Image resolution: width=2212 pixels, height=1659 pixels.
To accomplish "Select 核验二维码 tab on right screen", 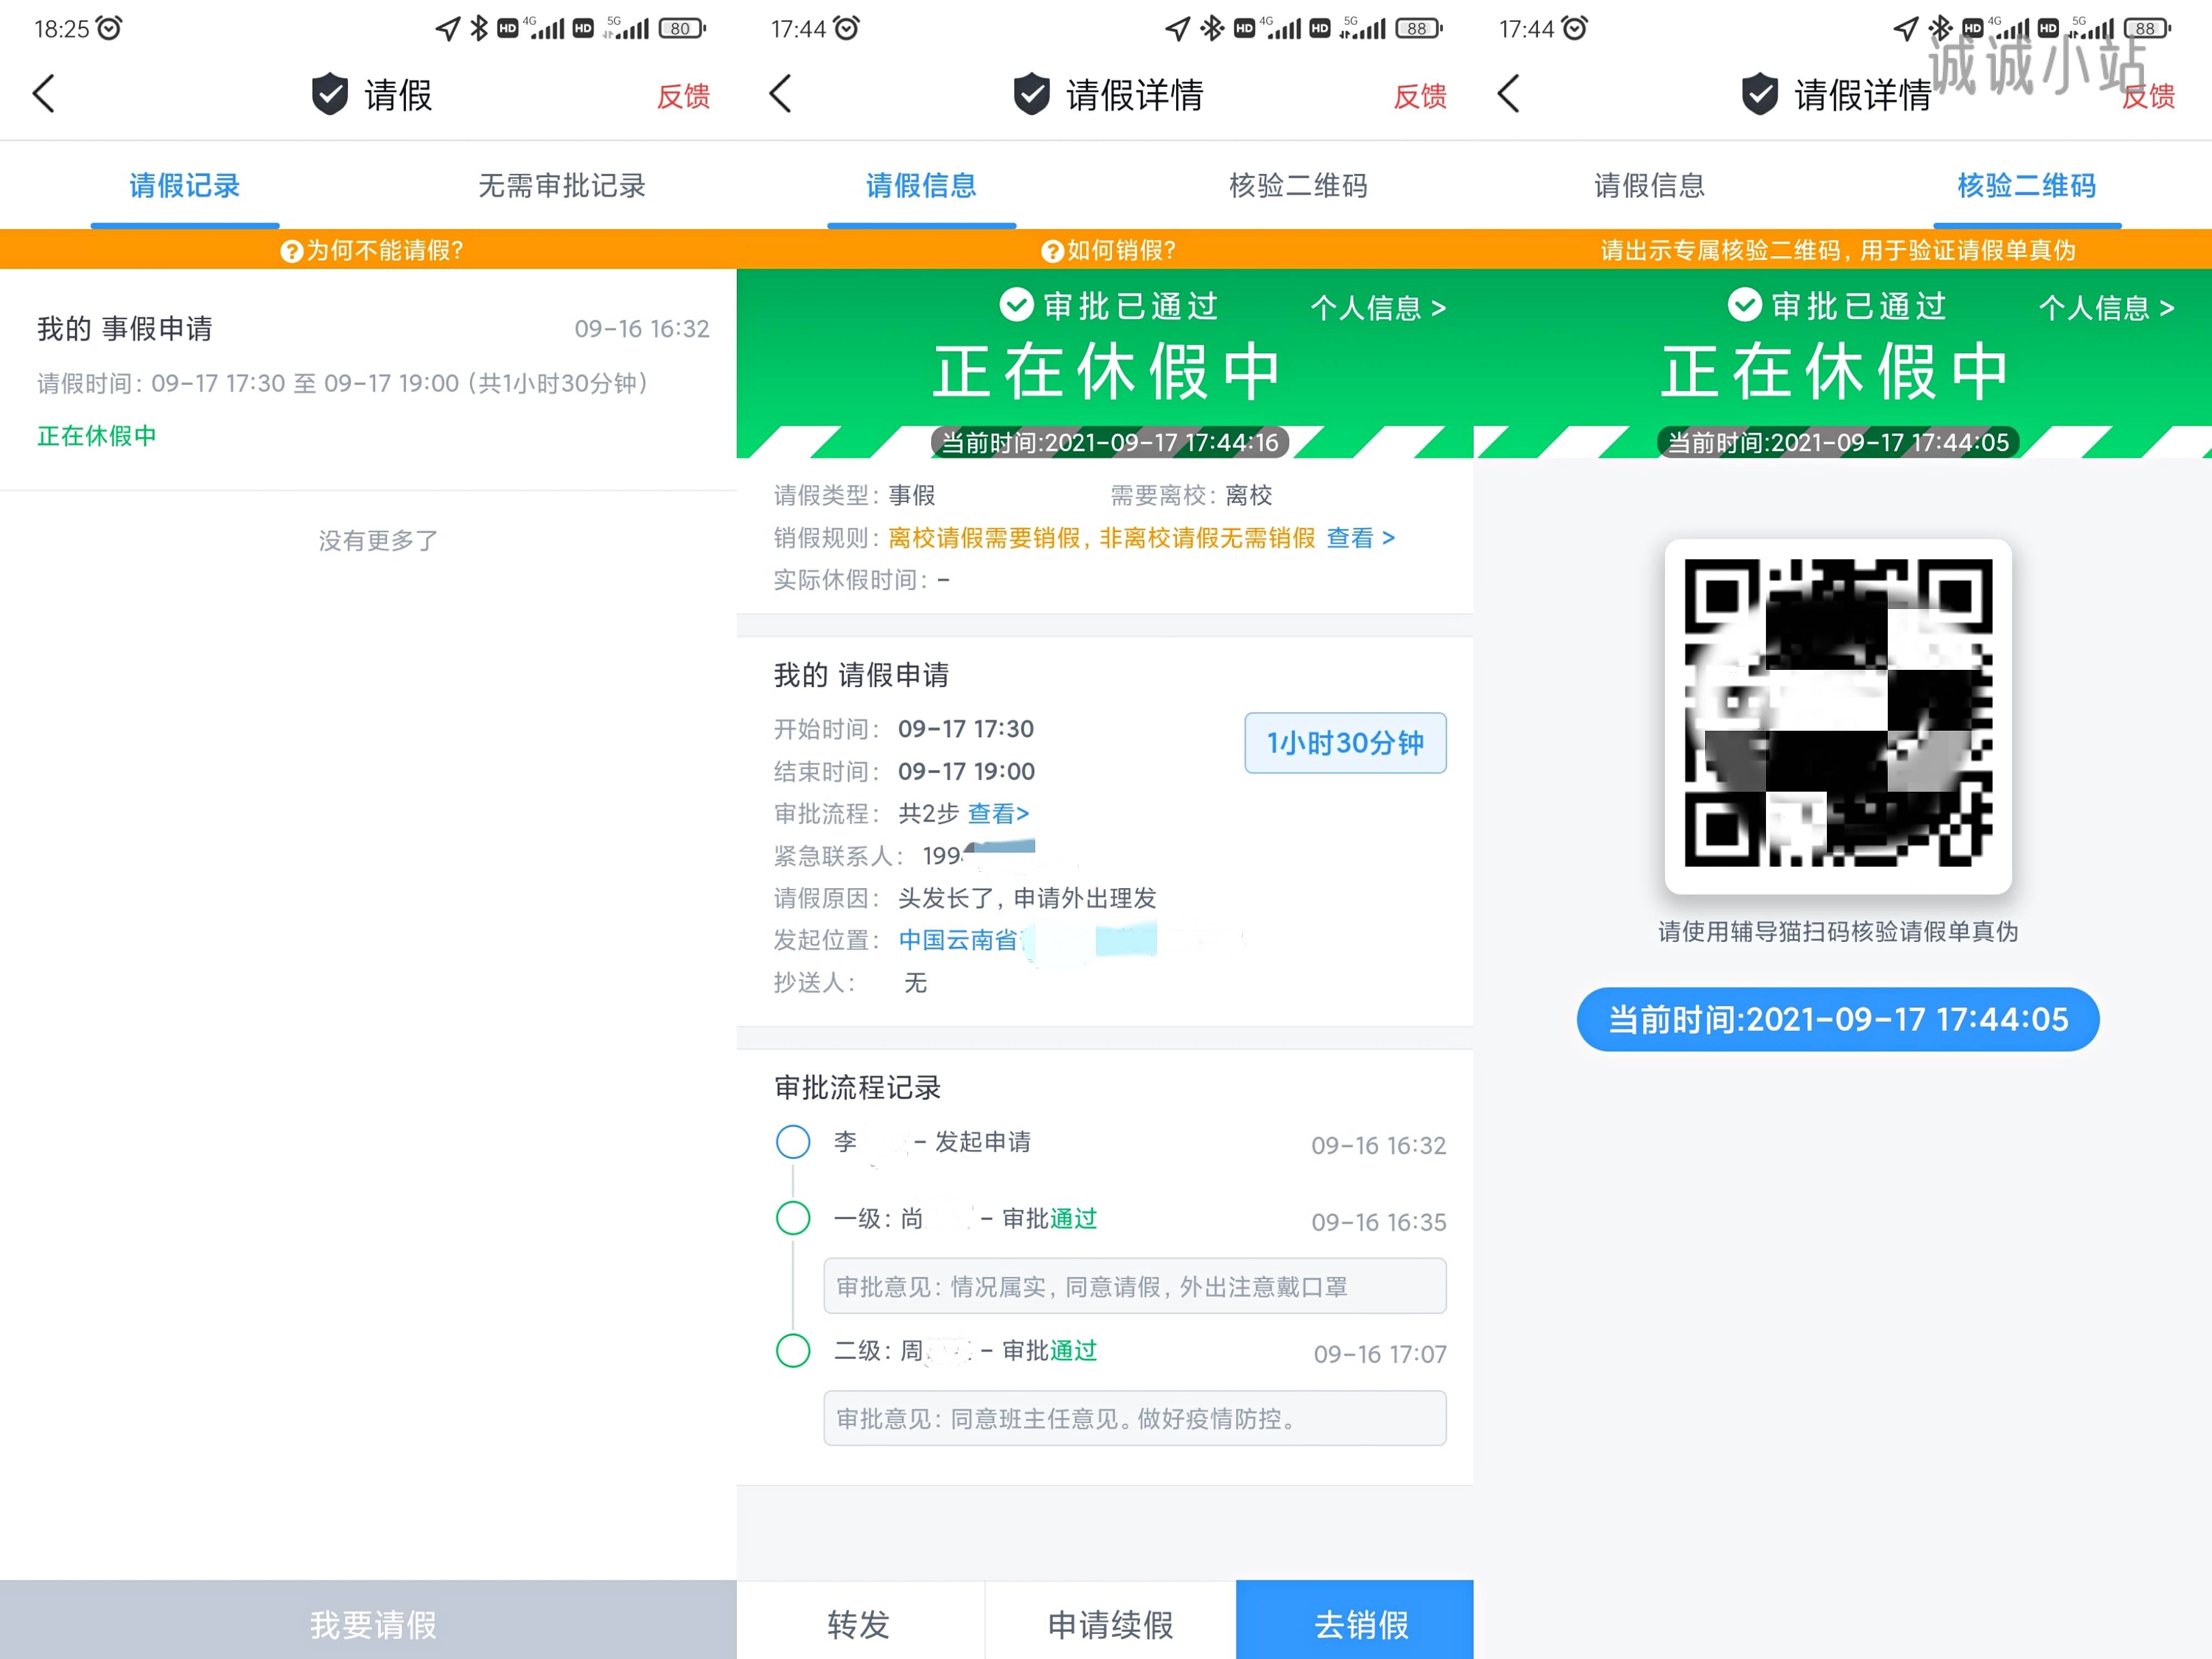I will click(x=2027, y=186).
